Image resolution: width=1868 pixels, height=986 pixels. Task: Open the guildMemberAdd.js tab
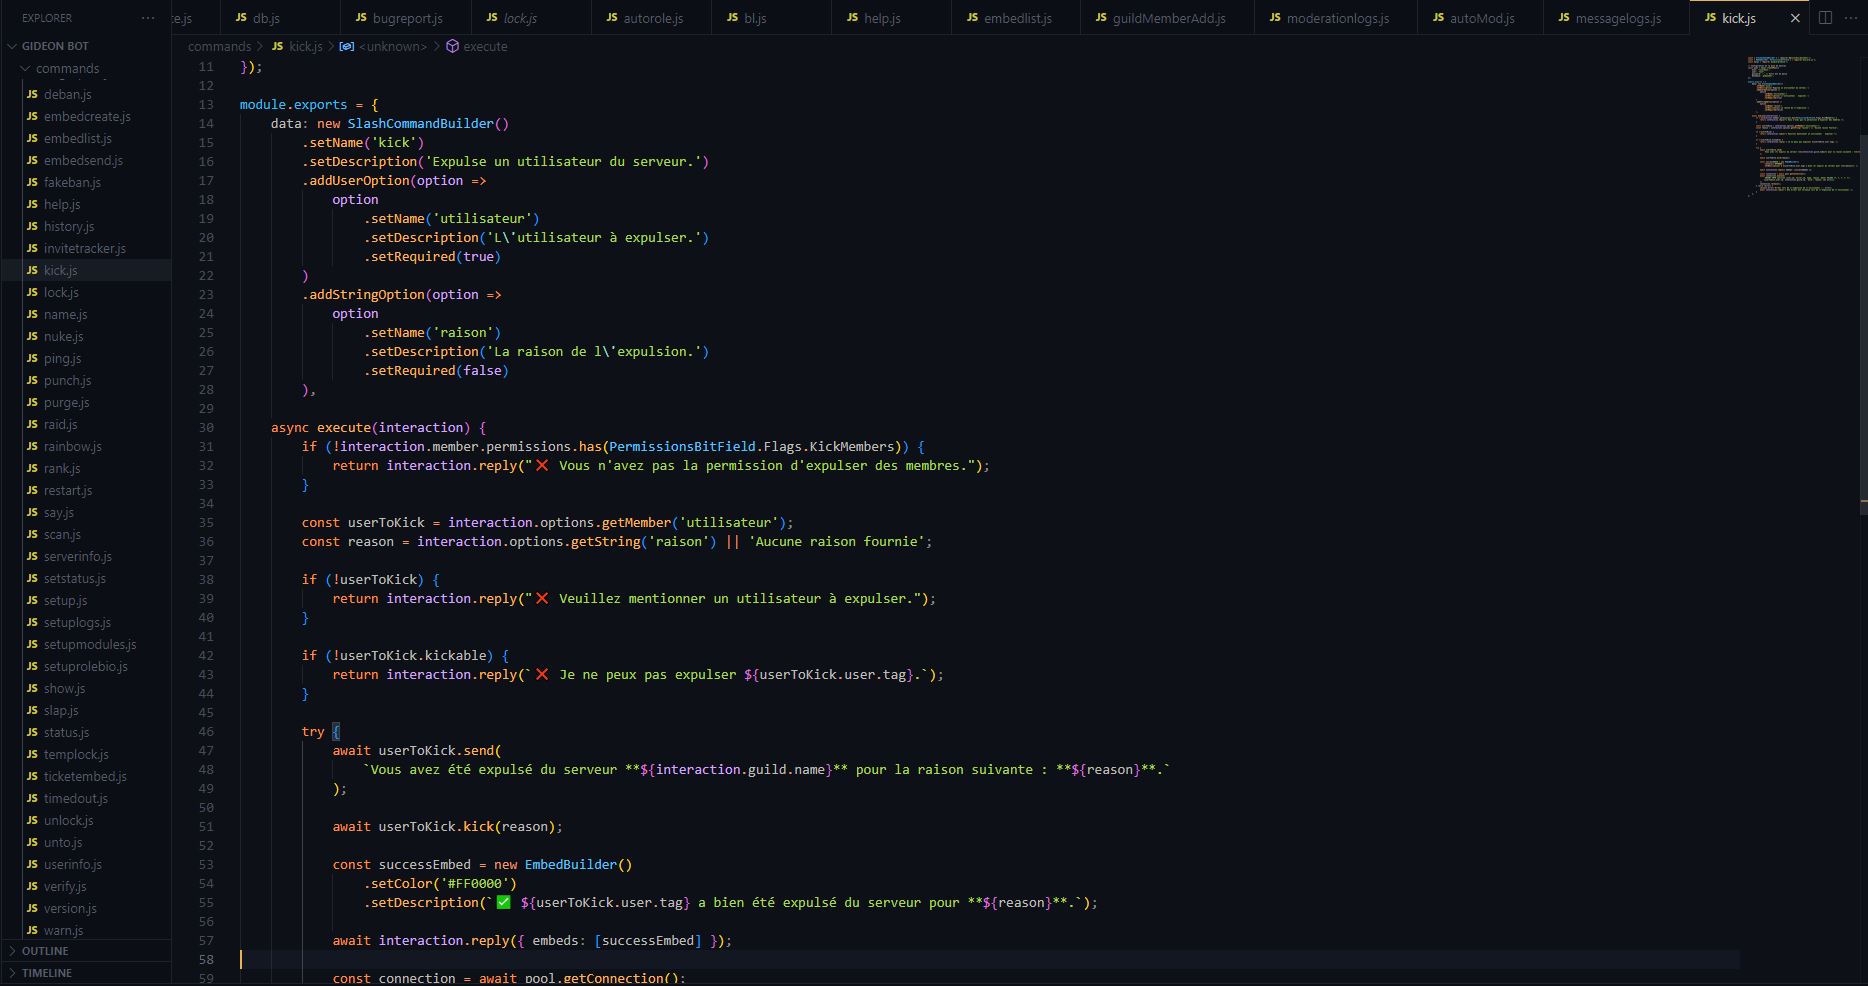tap(1168, 18)
